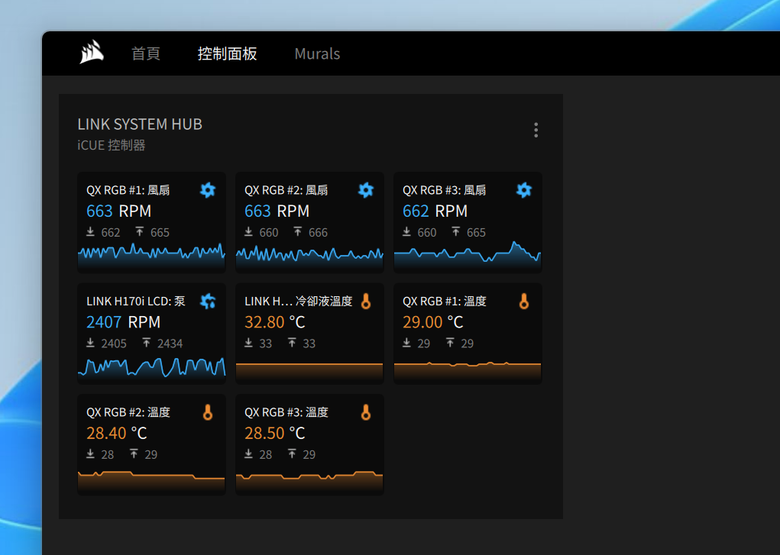Click fan icon on QX RGB #3 風扇 card
780x555 pixels.
click(524, 190)
